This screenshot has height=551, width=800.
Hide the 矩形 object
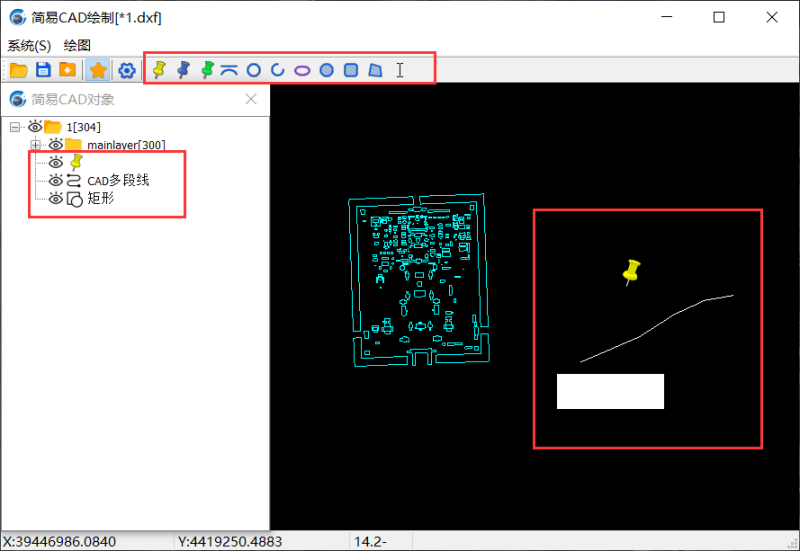pyautogui.click(x=56, y=198)
